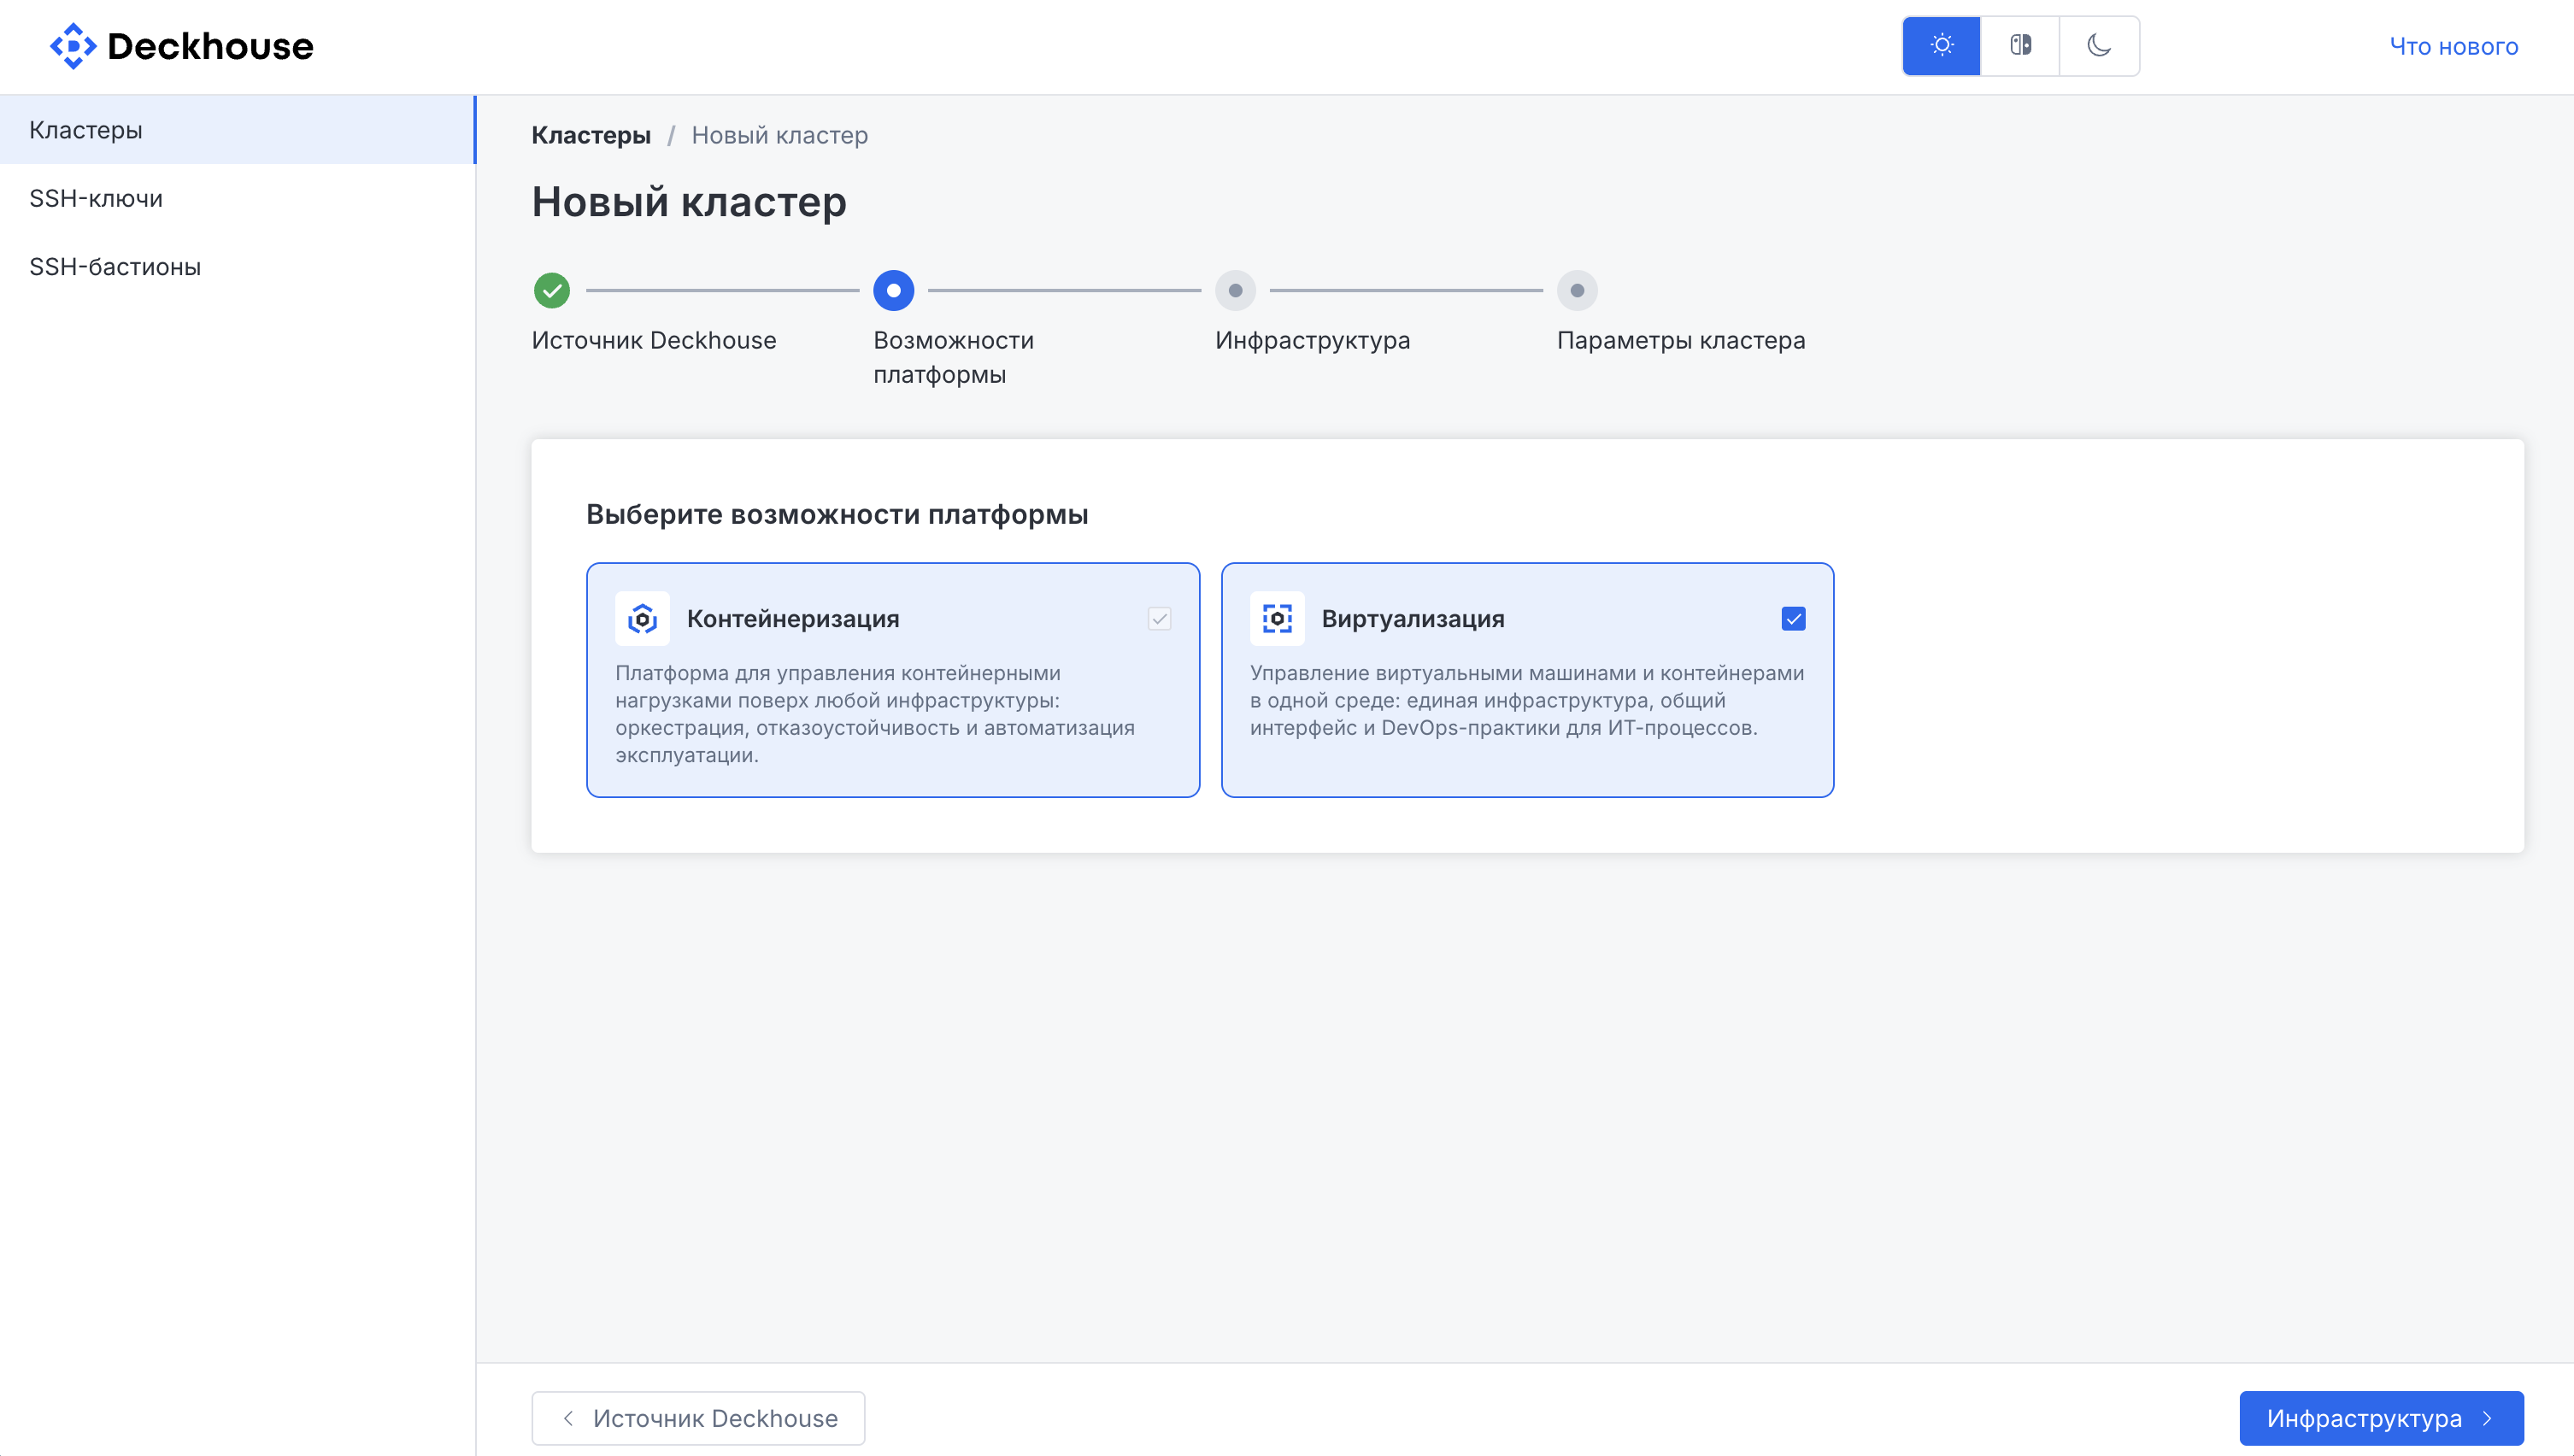Select the Инфраструктура step label
2574x1456 pixels.
(1313, 340)
